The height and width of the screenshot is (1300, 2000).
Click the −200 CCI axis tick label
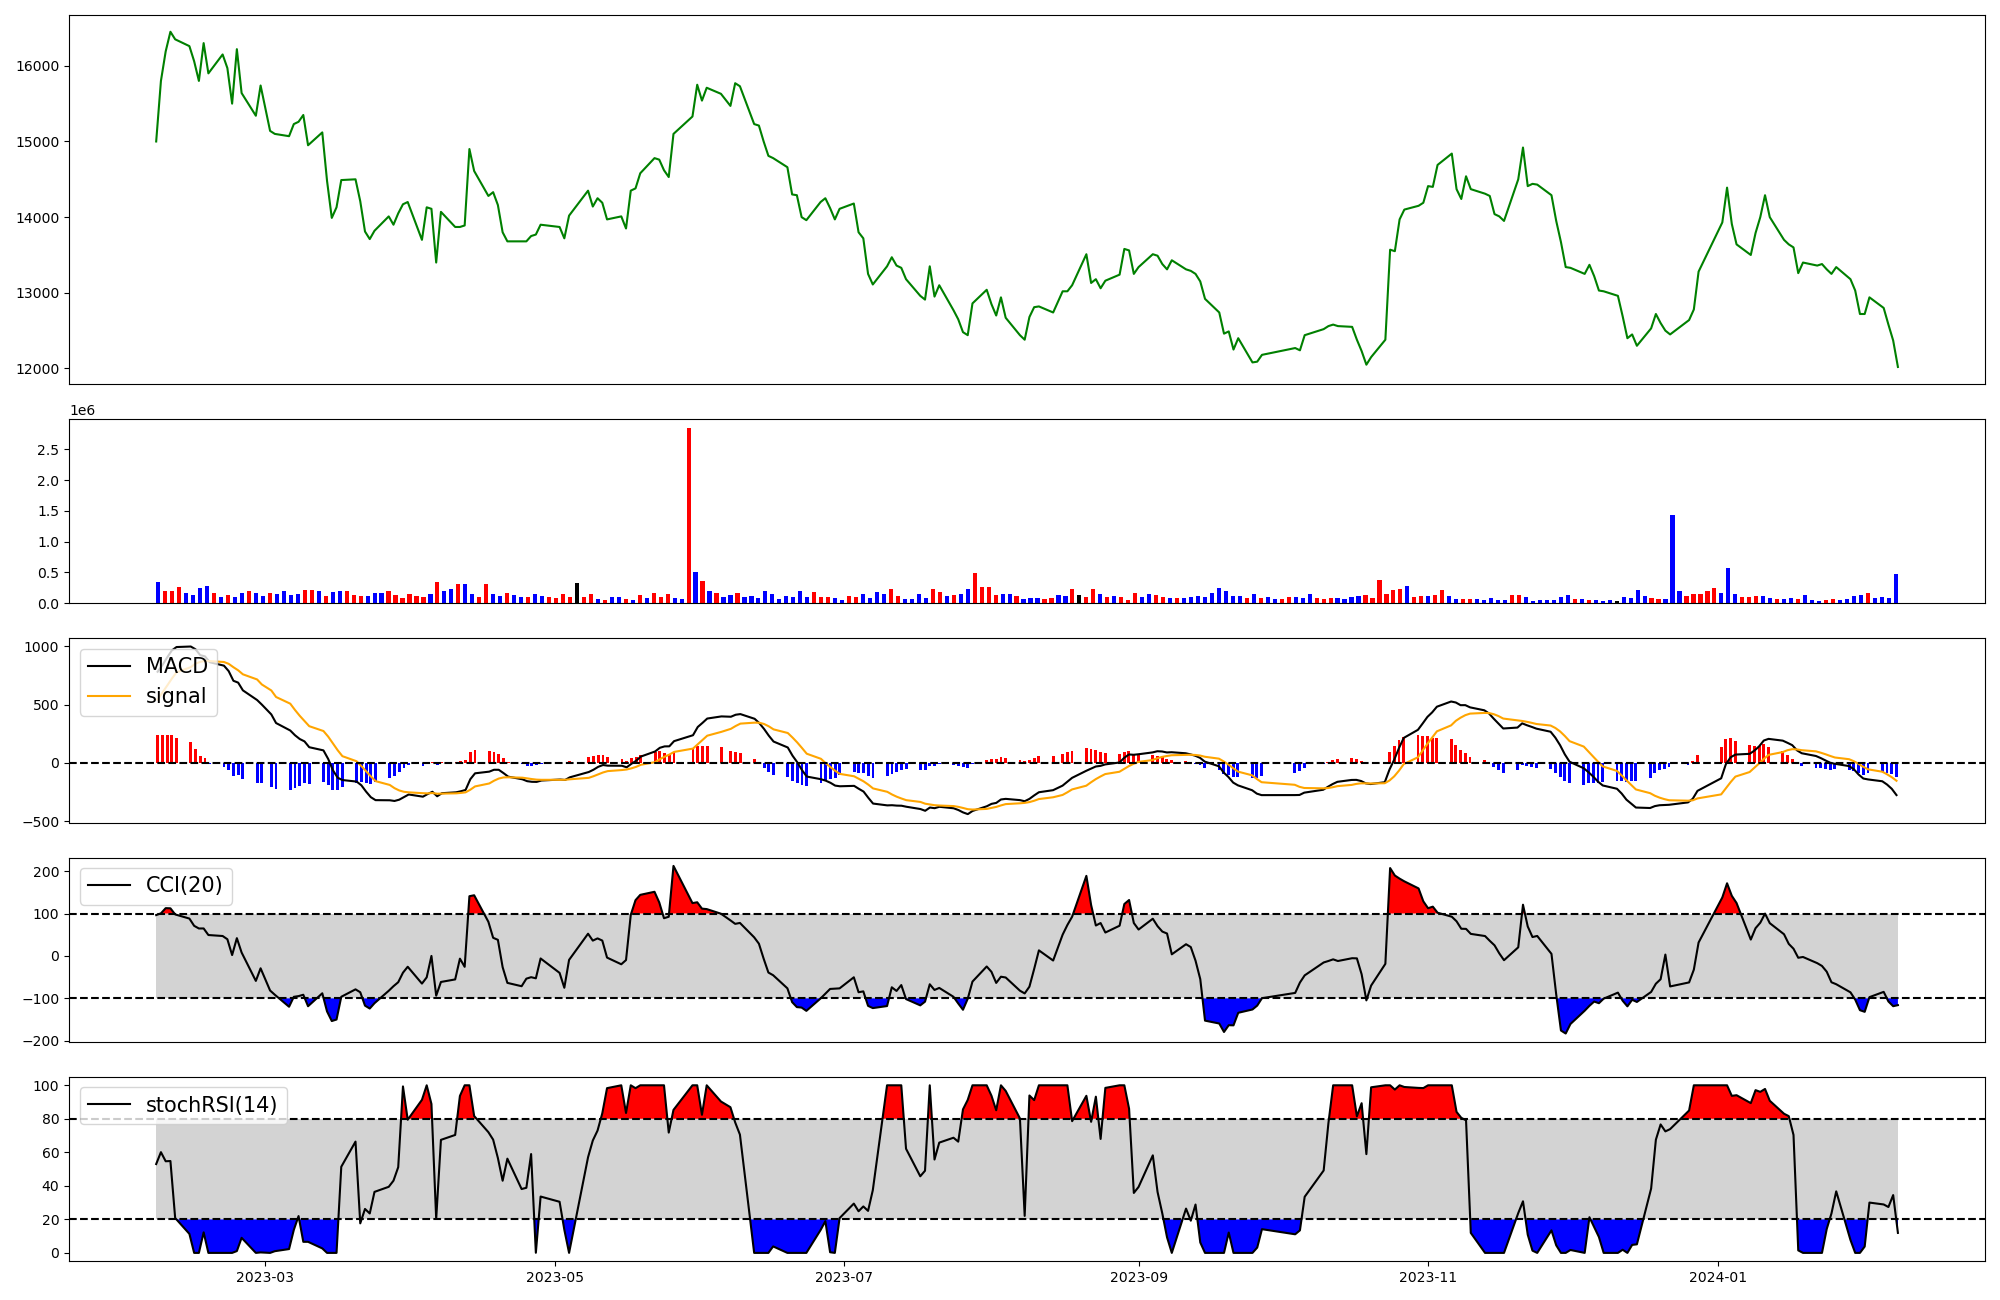(40, 1041)
